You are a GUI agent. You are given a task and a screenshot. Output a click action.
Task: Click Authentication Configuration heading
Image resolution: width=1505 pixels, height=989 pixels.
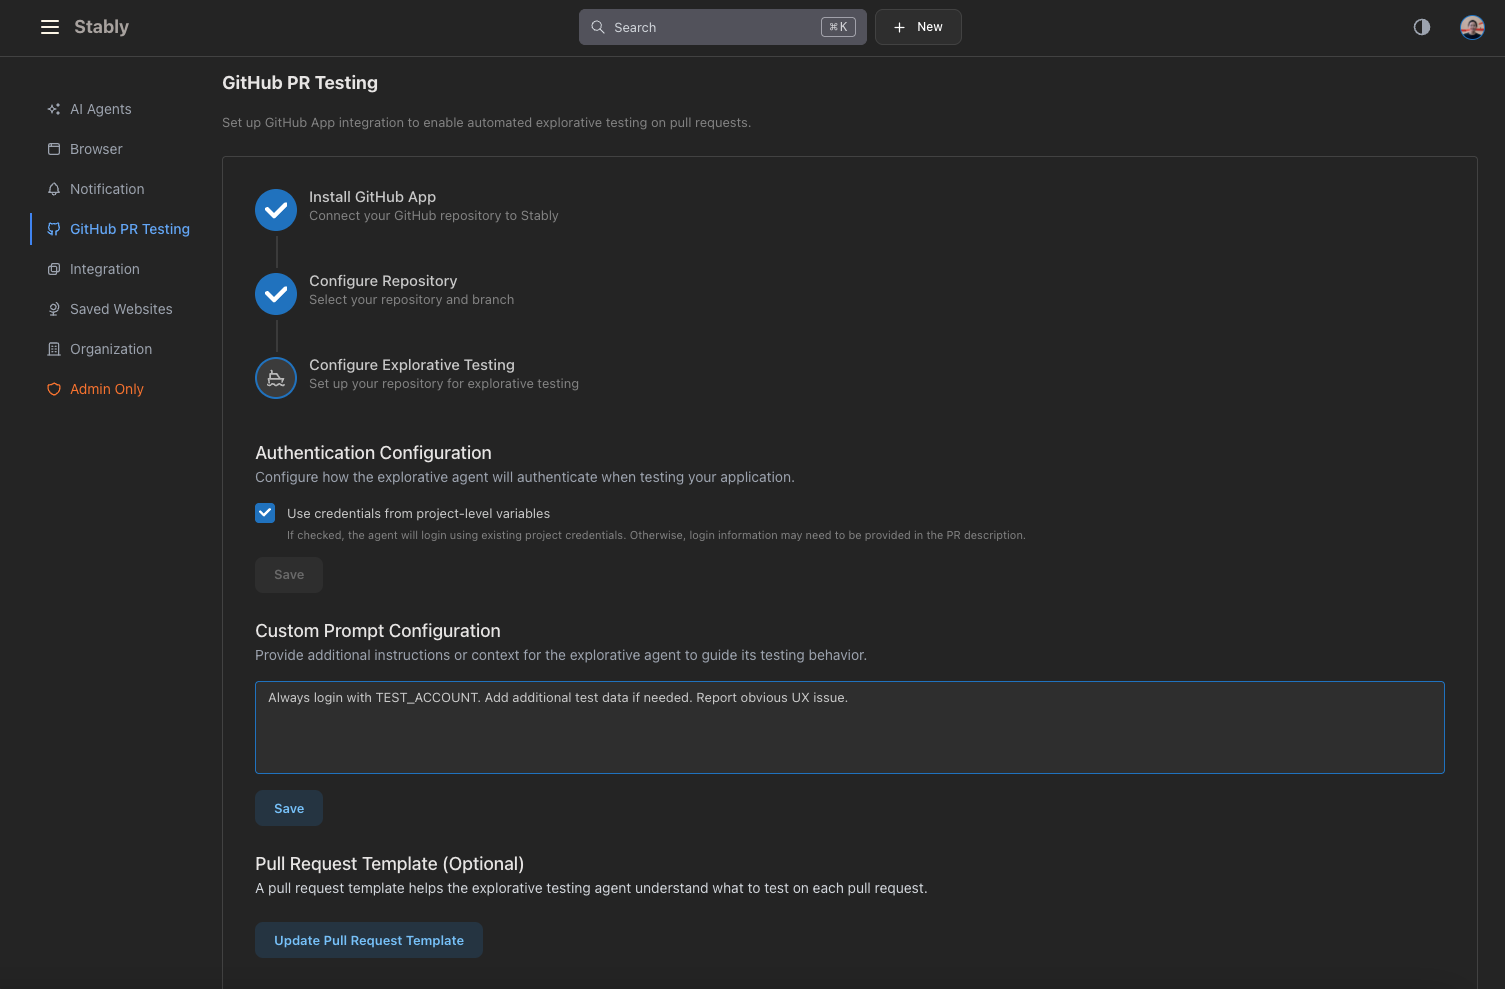[x=373, y=453]
